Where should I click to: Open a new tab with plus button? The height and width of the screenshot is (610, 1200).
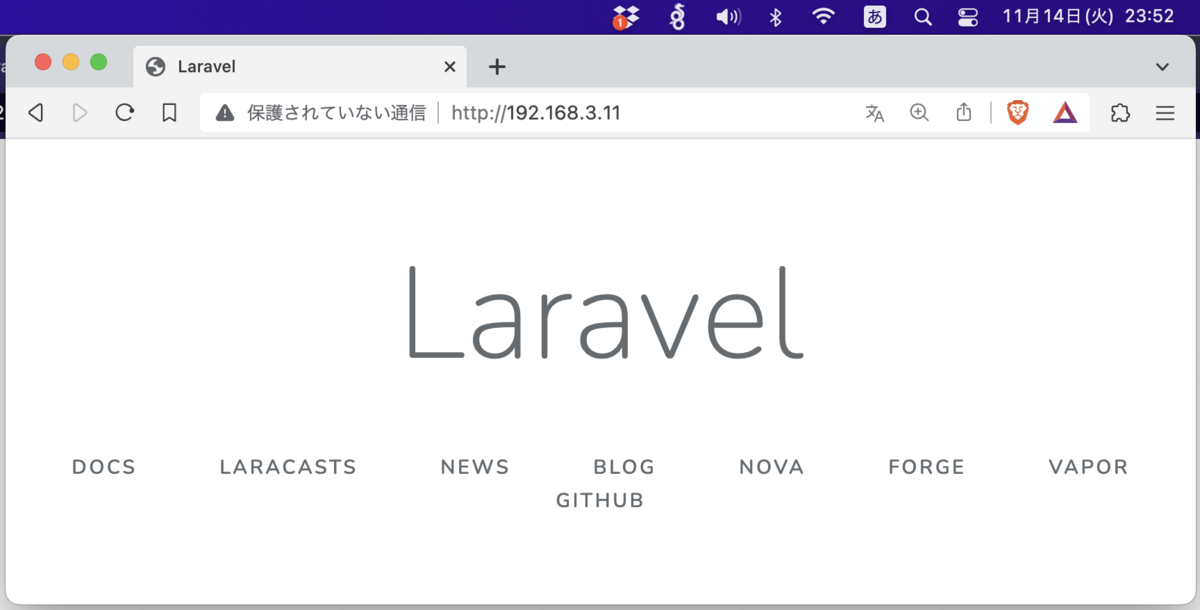(x=497, y=67)
